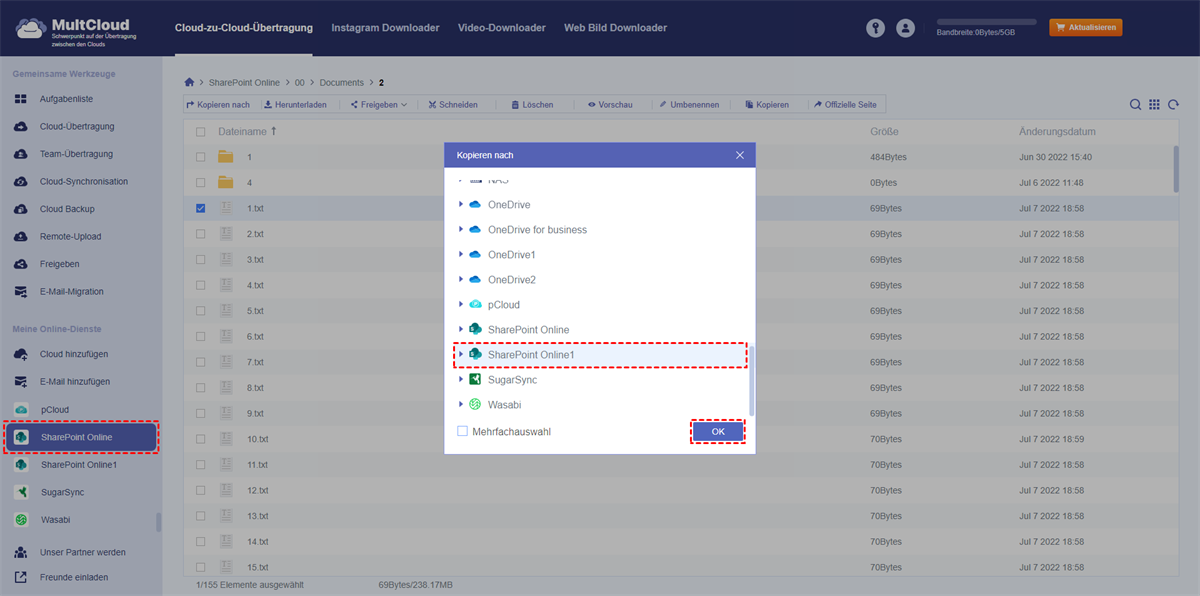Switch to grid view icon
This screenshot has height=596, width=1200.
1154,105
